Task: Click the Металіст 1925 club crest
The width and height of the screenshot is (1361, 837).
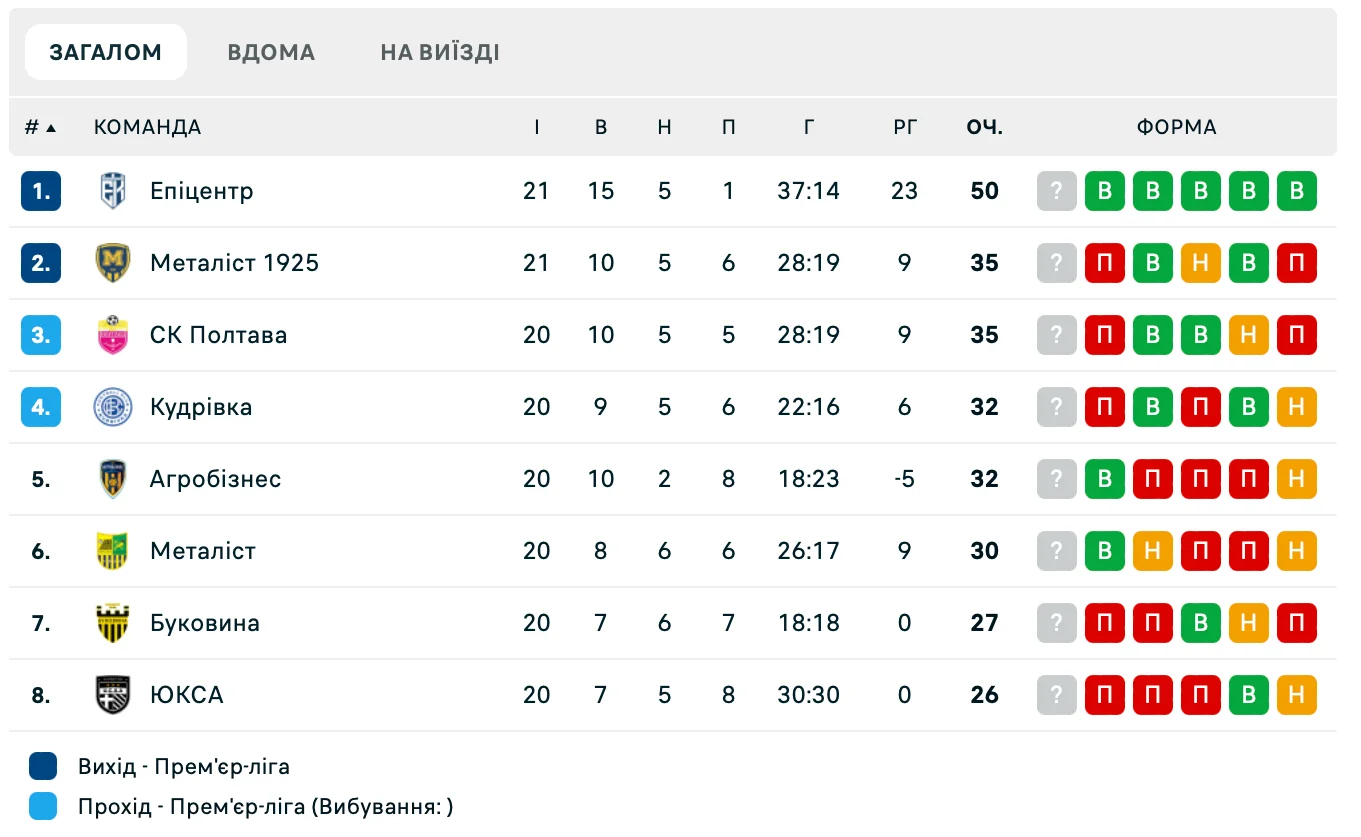Action: tap(113, 263)
